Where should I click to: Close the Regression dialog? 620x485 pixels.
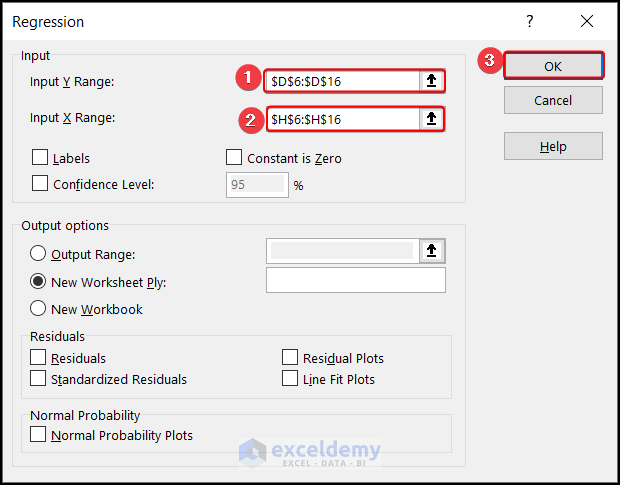(587, 21)
